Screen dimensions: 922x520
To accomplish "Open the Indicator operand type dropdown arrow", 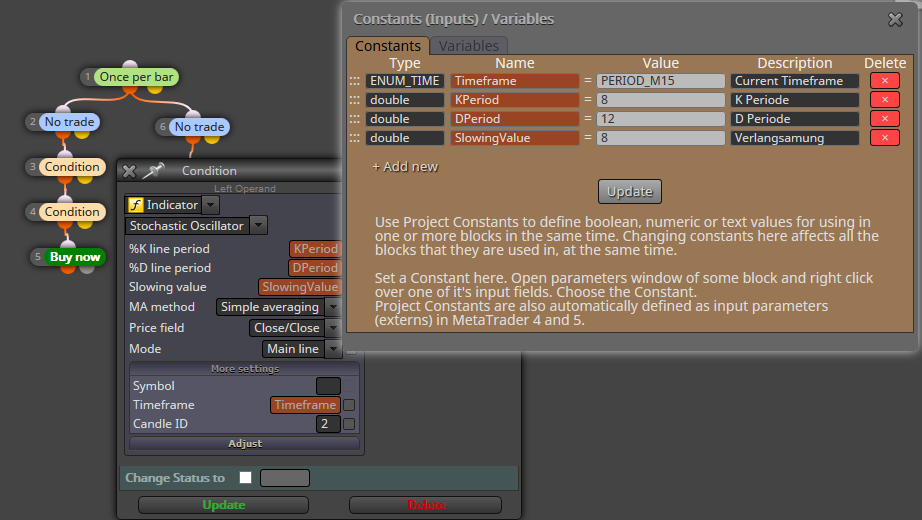I will point(211,205).
